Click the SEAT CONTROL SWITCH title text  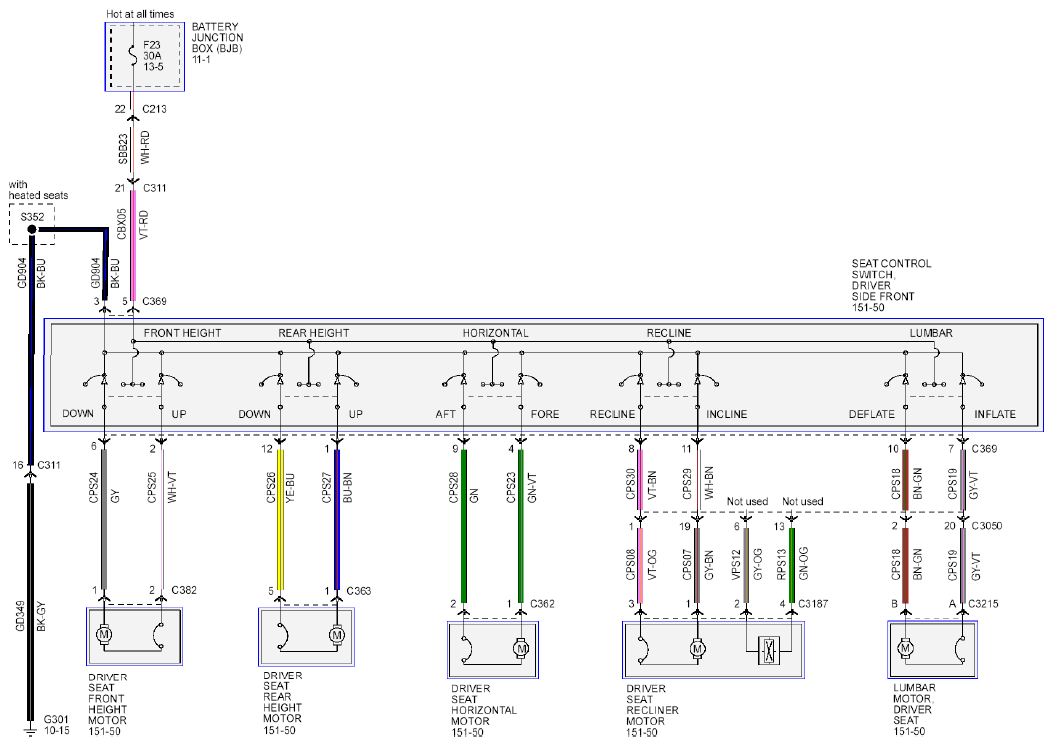coord(891,285)
